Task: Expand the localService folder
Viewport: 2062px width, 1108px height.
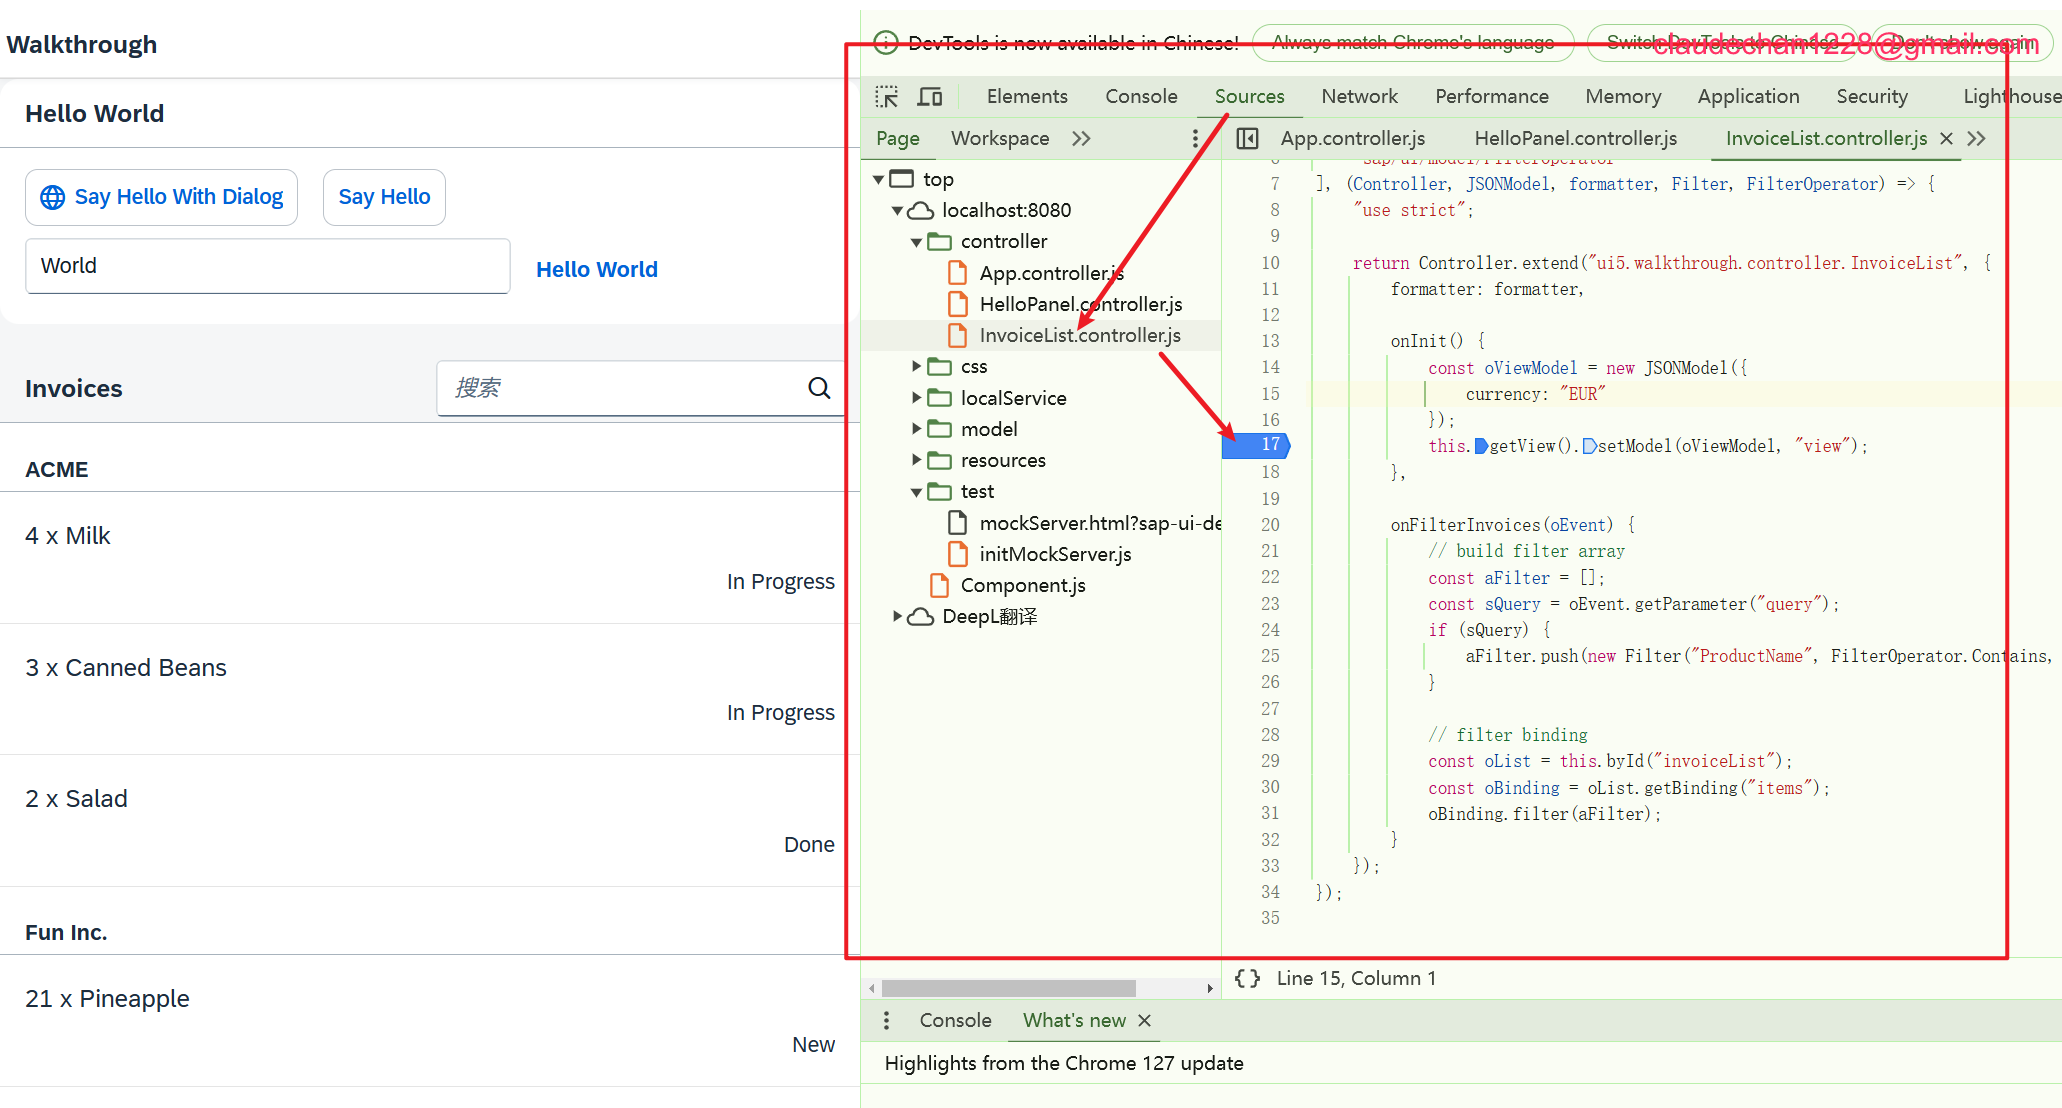Action: 916,398
